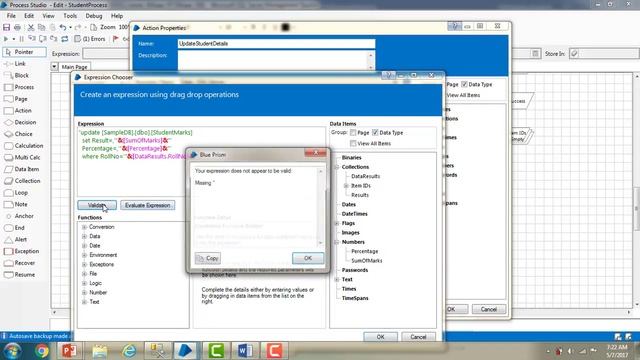The width and height of the screenshot is (640, 360).
Task: Switch to the Main Page tab
Action: (74, 67)
